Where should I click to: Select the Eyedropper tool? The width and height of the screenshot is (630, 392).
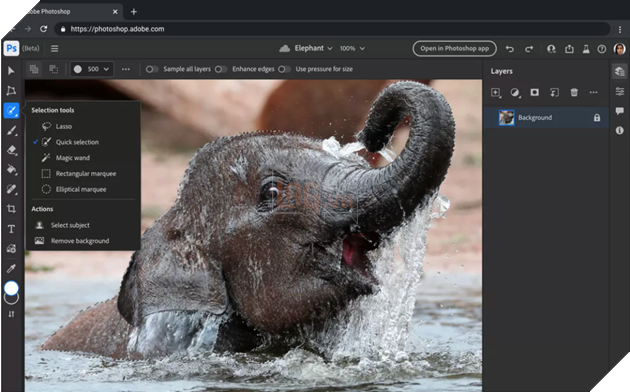click(x=11, y=268)
